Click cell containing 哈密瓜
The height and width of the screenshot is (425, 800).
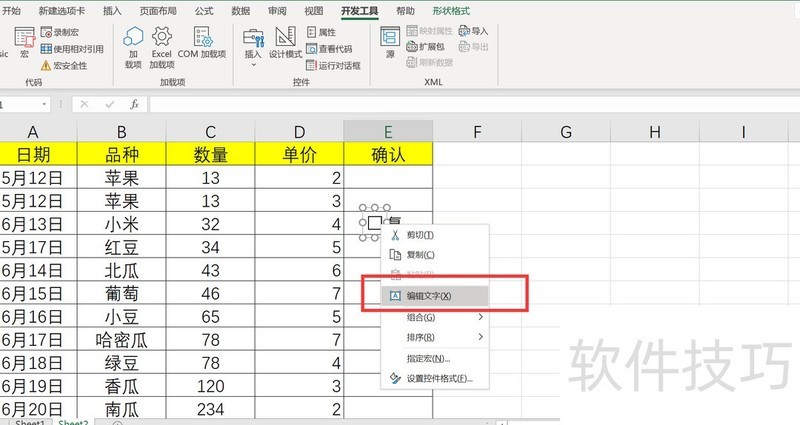(121, 340)
